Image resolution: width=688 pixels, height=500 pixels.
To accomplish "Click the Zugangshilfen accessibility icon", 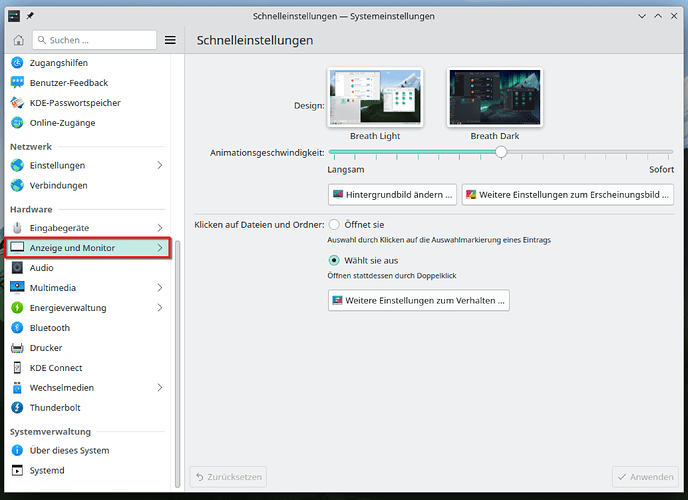I will [x=17, y=63].
